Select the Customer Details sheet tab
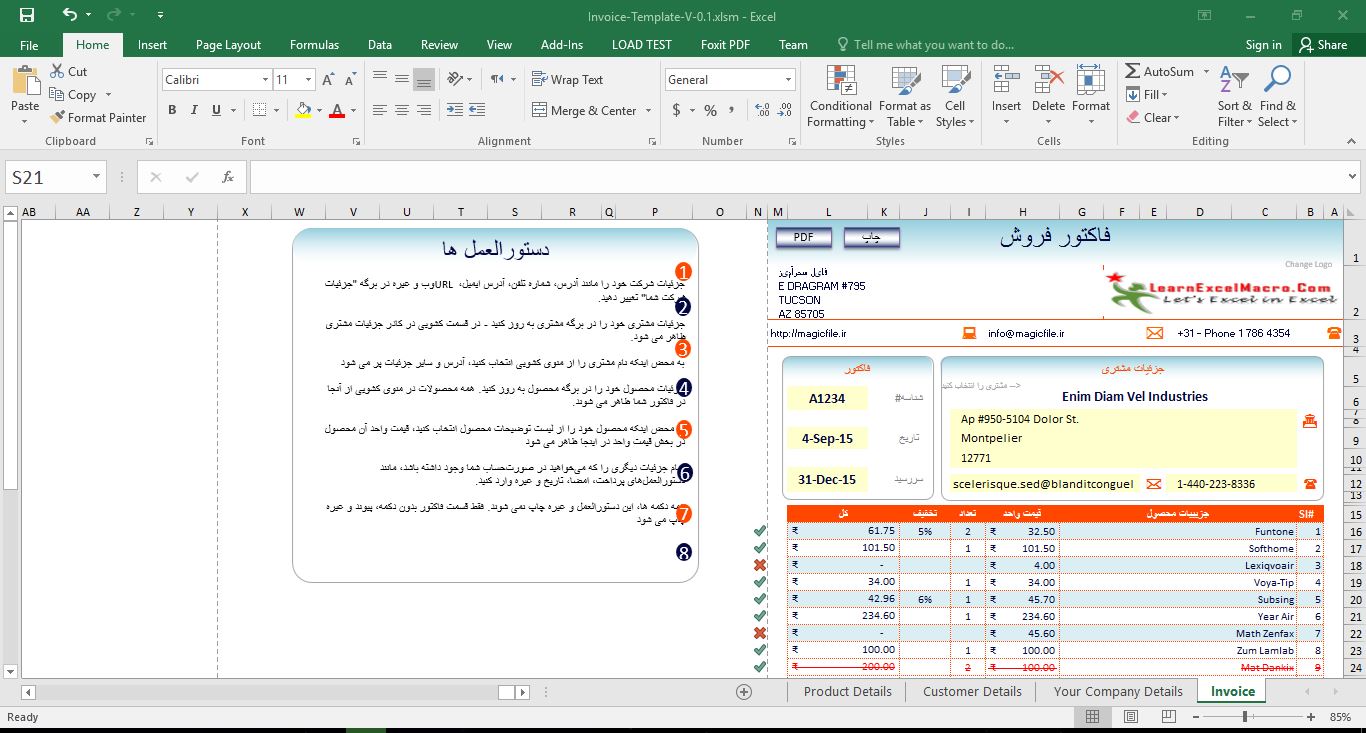Screen dimensions: 1366x733 pos(972,691)
